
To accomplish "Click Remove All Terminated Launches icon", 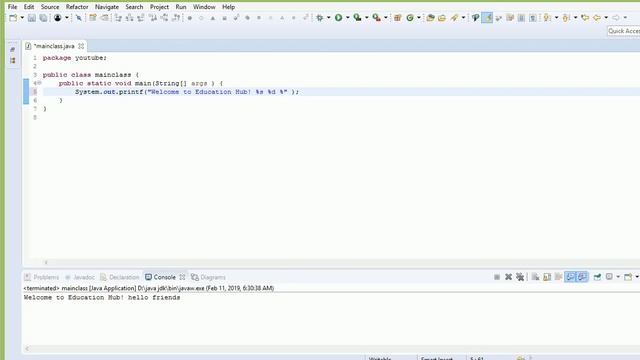I will [x=520, y=277].
